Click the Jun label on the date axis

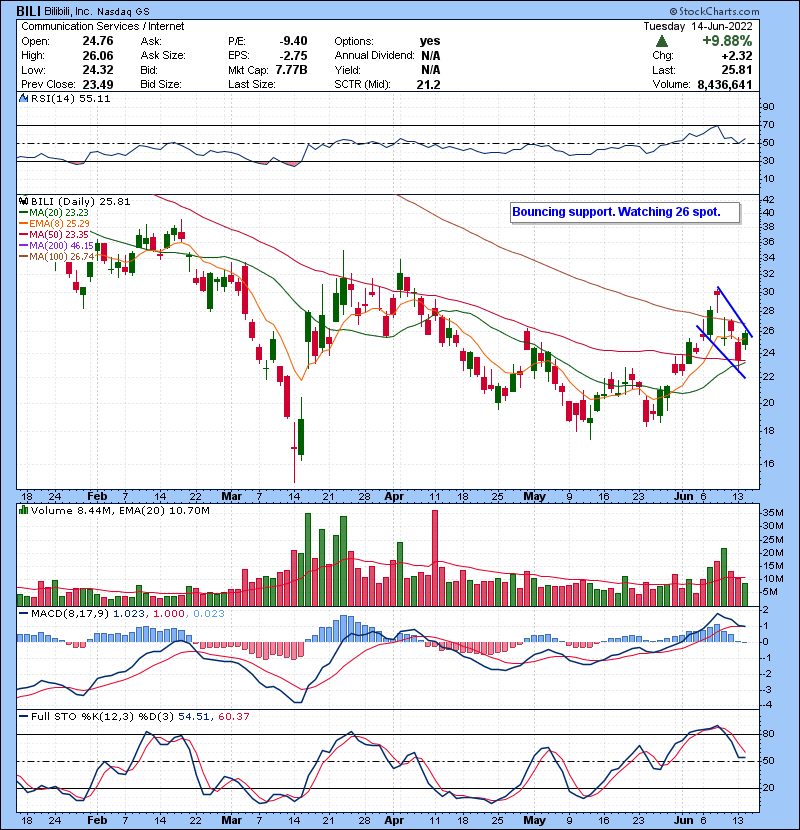coord(683,496)
